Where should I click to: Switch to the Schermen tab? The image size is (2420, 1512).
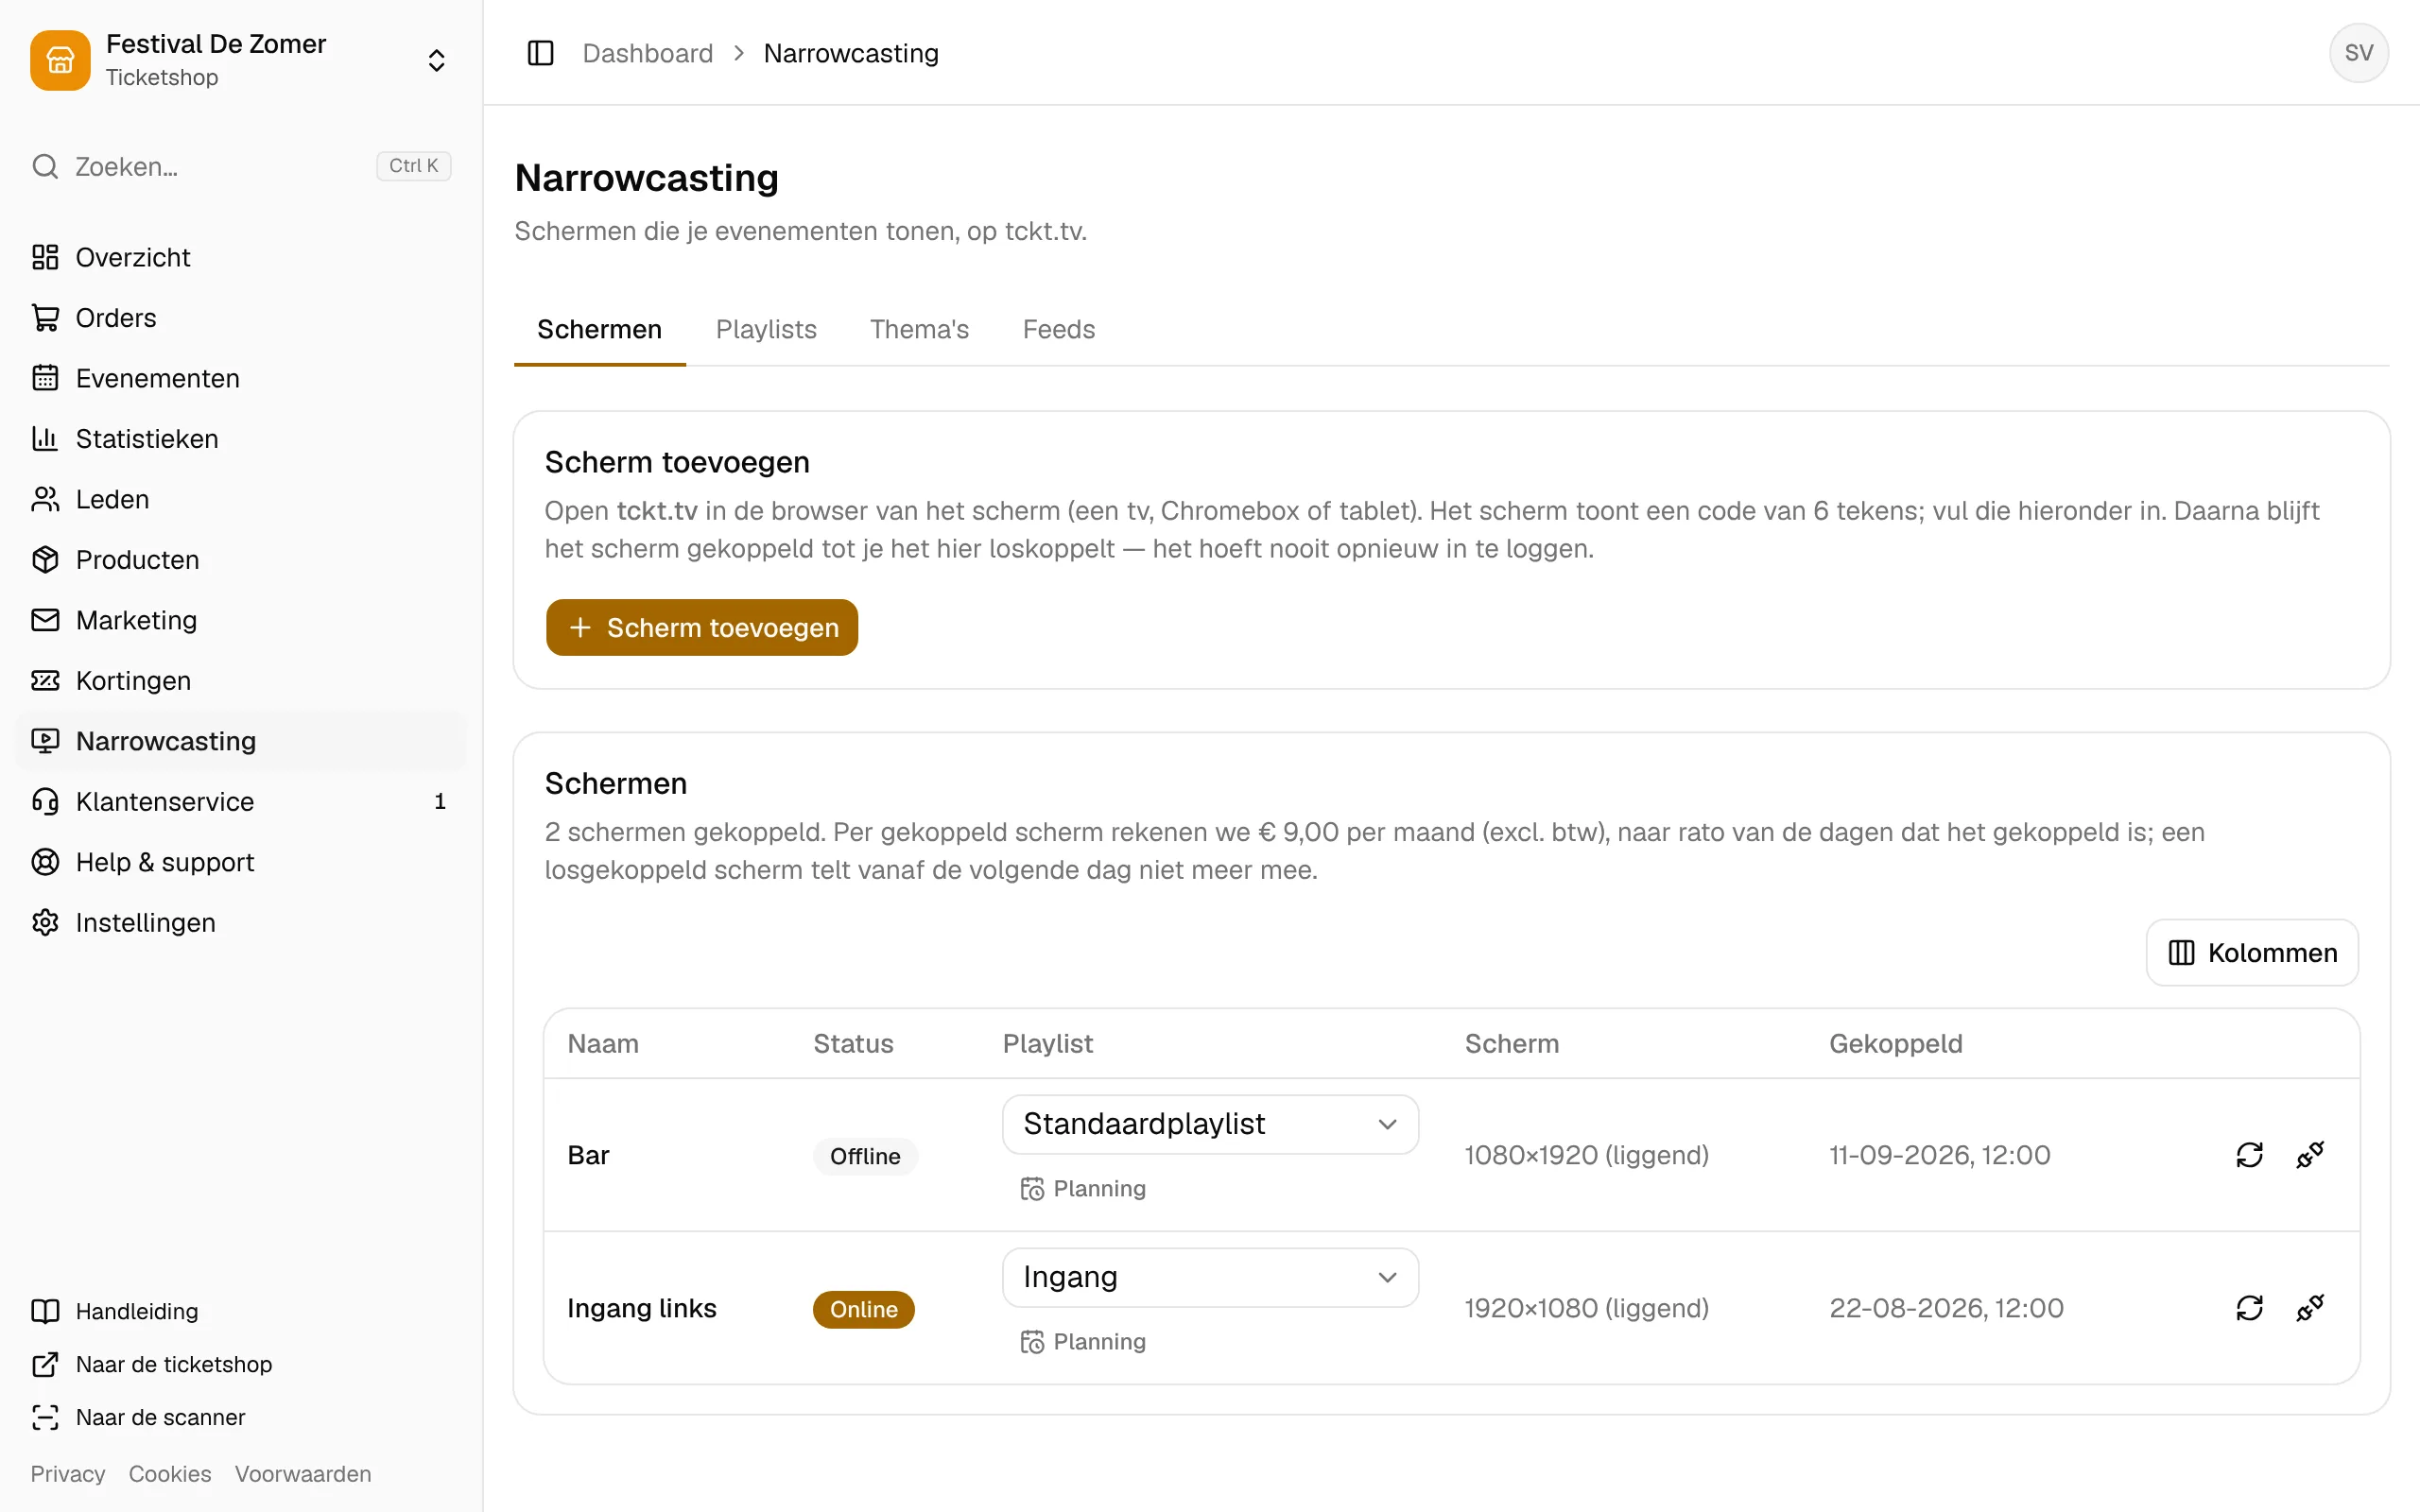[599, 329]
